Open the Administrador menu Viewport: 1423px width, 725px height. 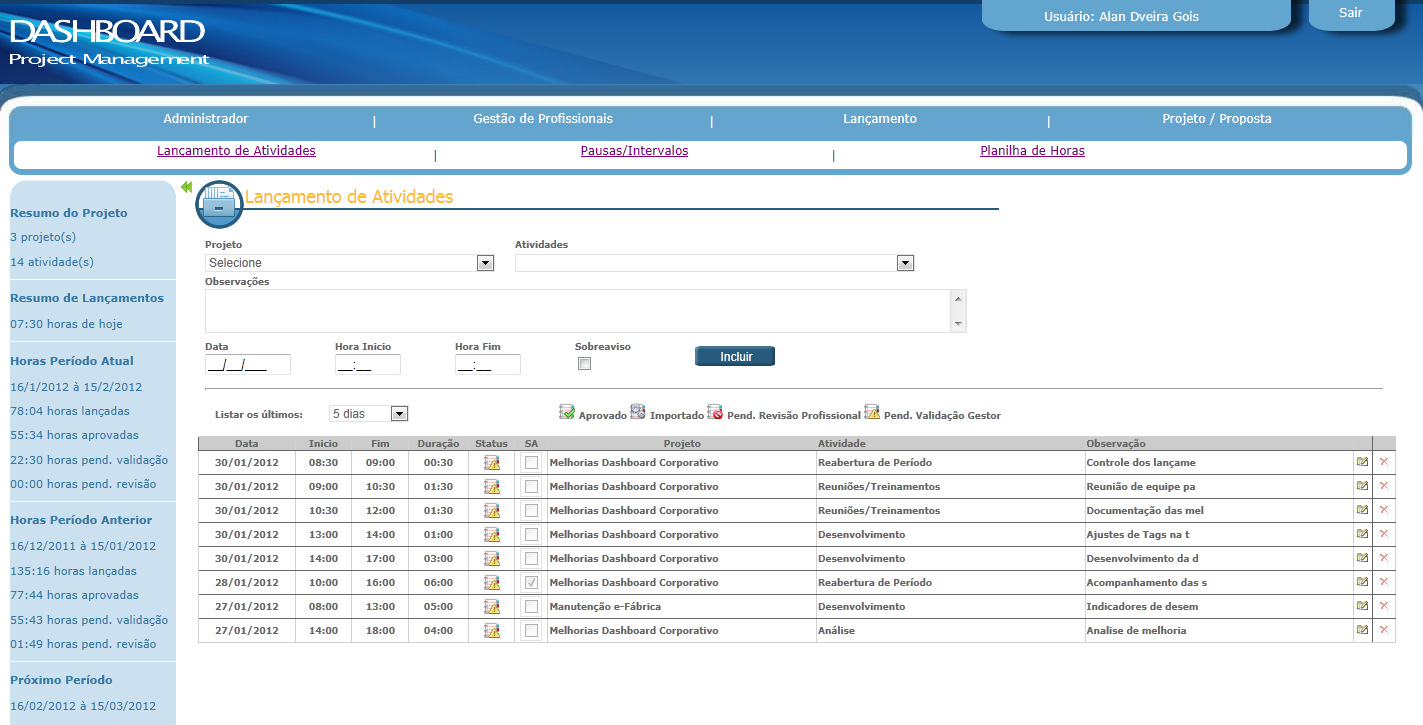coord(206,119)
